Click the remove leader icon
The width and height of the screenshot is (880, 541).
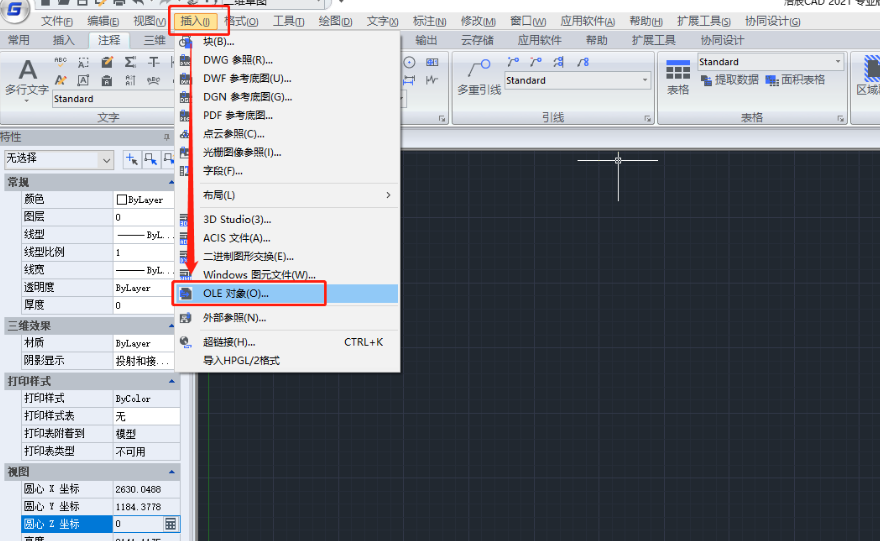coord(536,62)
